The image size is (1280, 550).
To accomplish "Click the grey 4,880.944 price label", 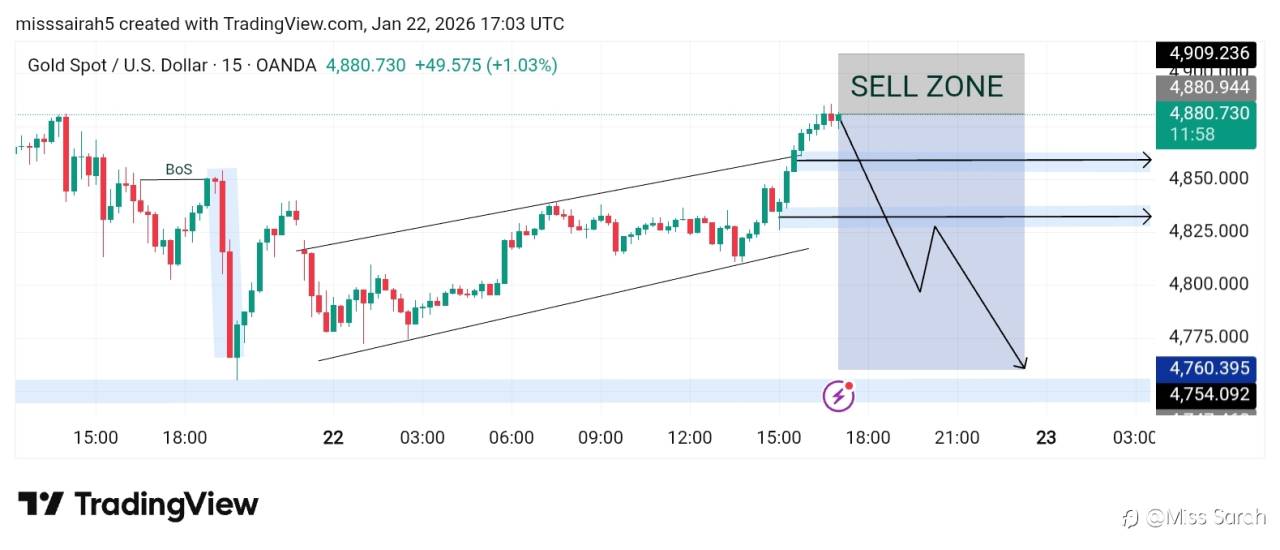I will pyautogui.click(x=1205, y=88).
